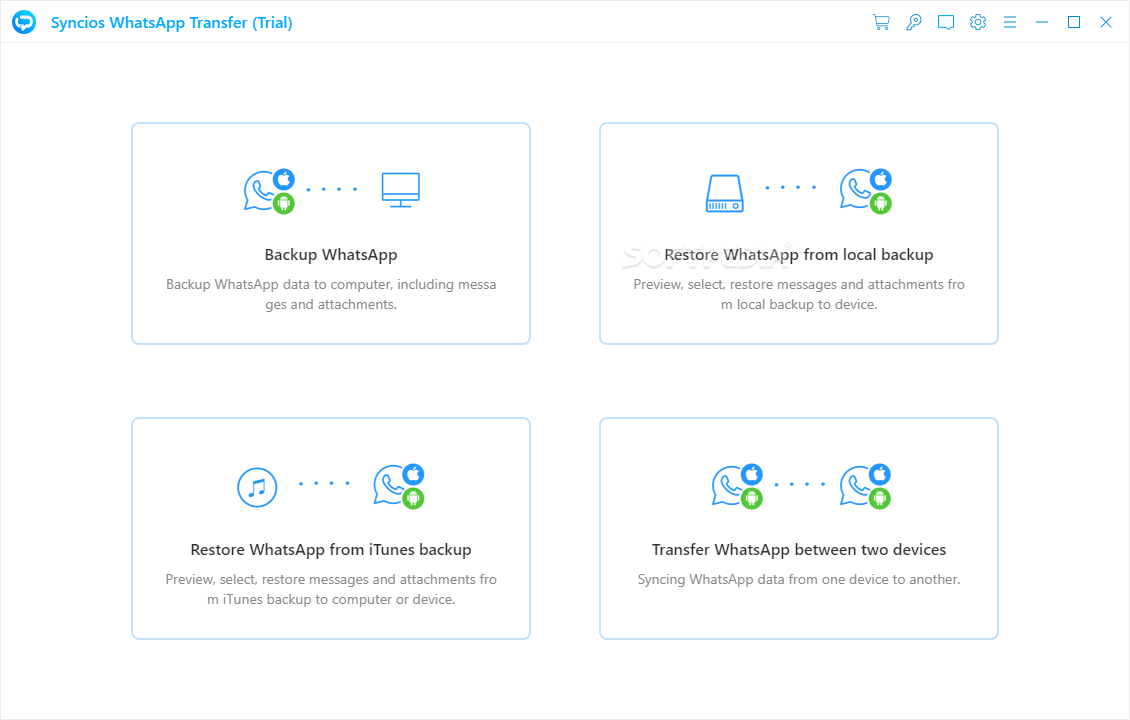Click the computer monitor icon in Backup WhatsApp card
Viewport: 1130px width, 720px height.
point(401,190)
